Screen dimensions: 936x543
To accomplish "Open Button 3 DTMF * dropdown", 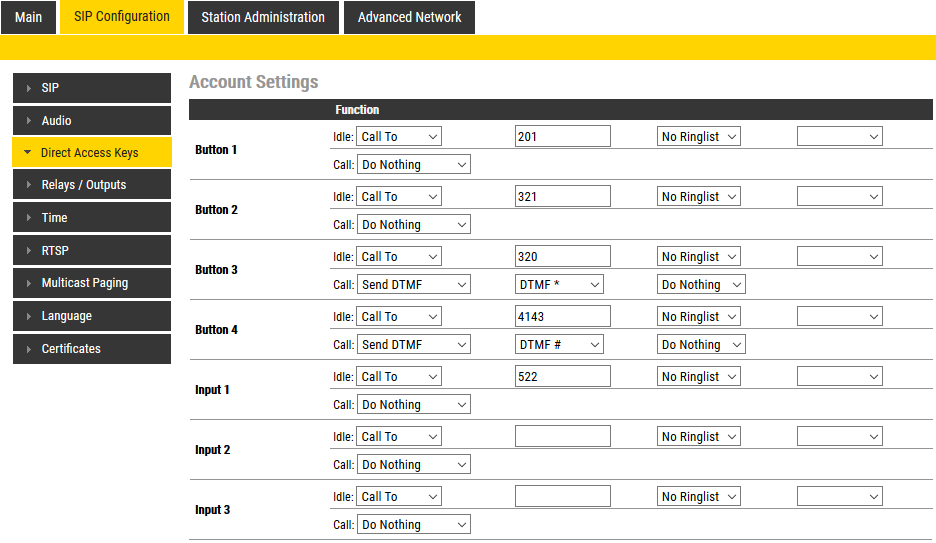I will point(560,285).
